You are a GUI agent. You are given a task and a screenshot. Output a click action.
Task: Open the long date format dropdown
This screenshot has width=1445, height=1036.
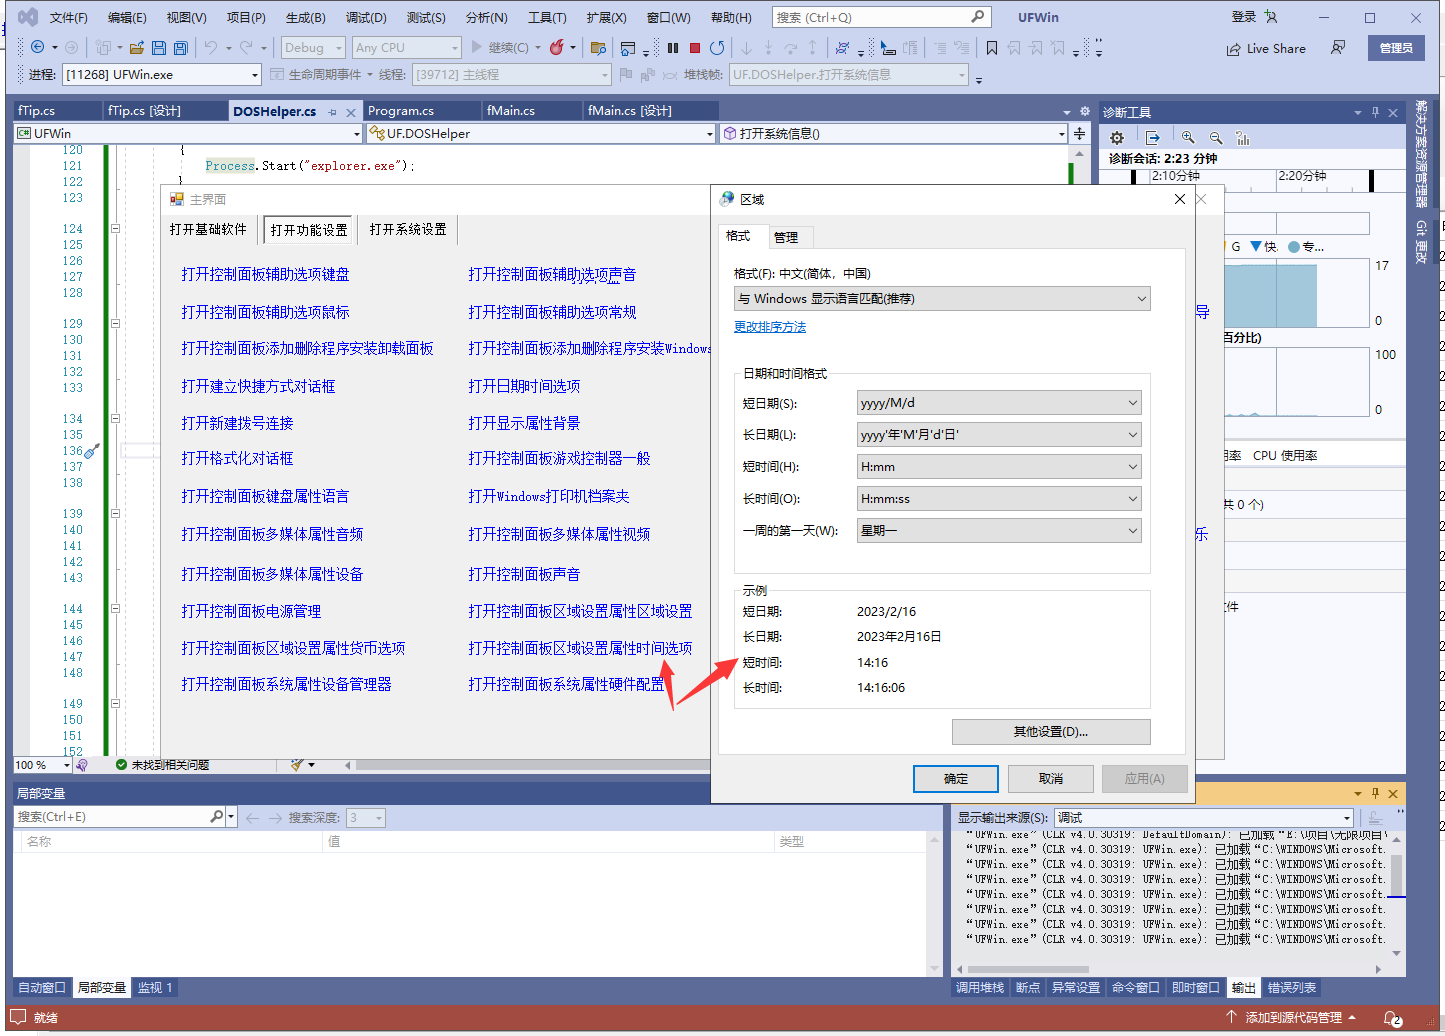[x=999, y=435]
